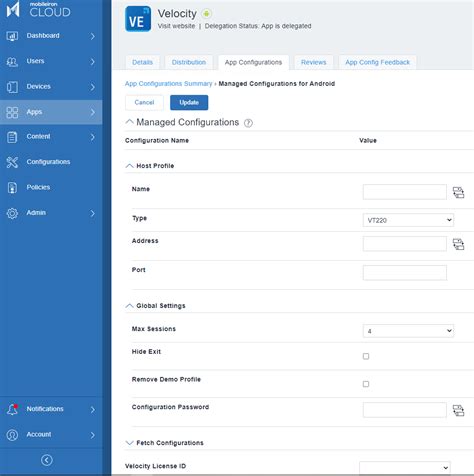Click the Content document icon
The height and width of the screenshot is (476, 474).
(x=12, y=137)
